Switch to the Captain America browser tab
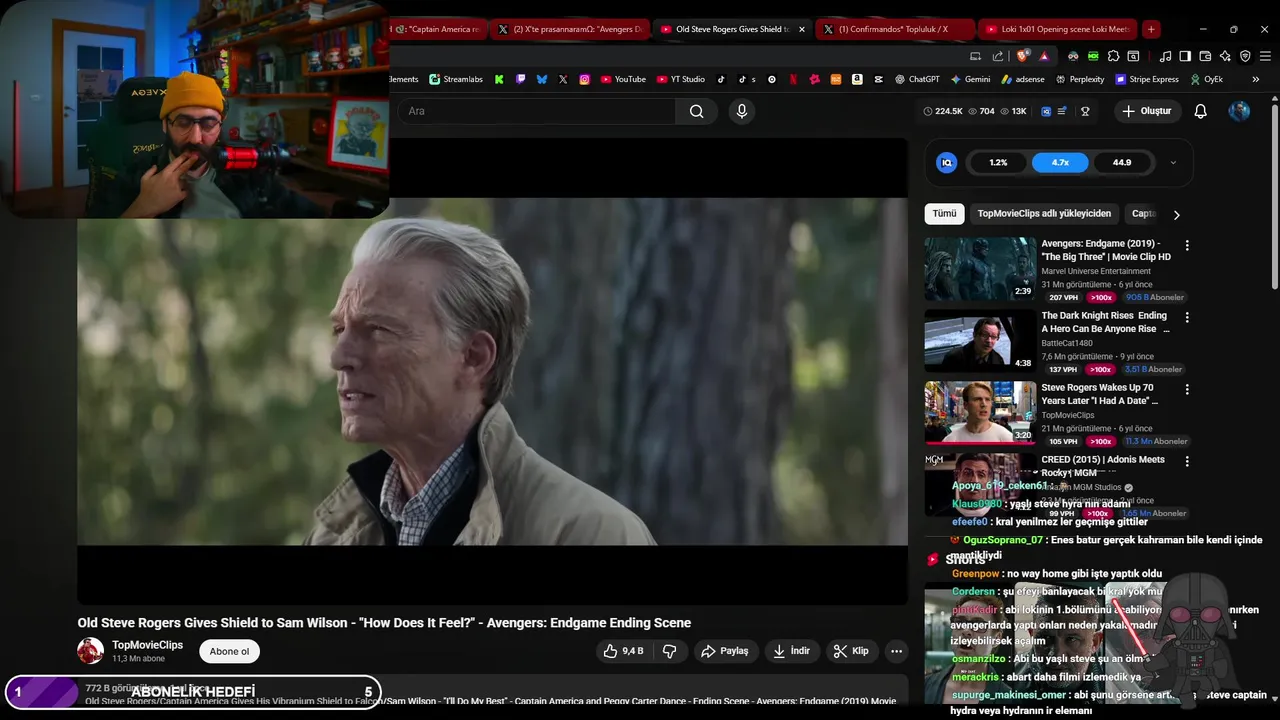 click(x=436, y=29)
